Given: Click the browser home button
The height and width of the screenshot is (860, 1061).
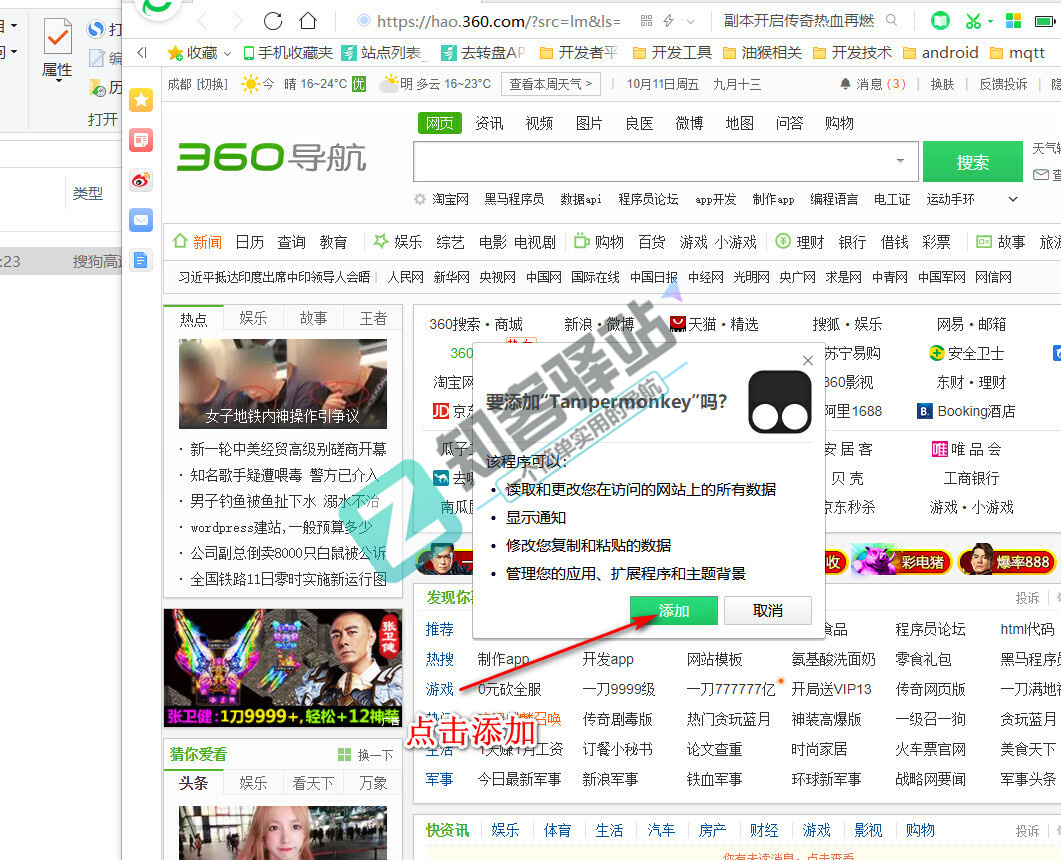Looking at the screenshot, I should [308, 19].
